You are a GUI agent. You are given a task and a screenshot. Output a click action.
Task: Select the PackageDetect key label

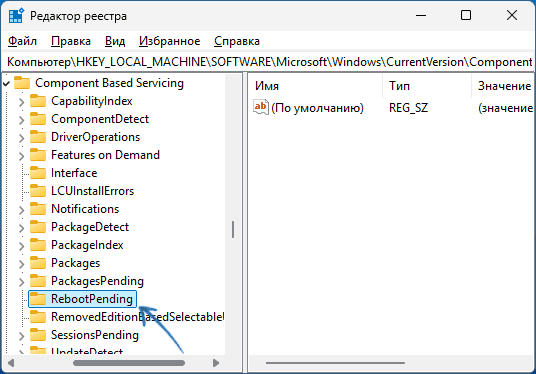click(90, 227)
